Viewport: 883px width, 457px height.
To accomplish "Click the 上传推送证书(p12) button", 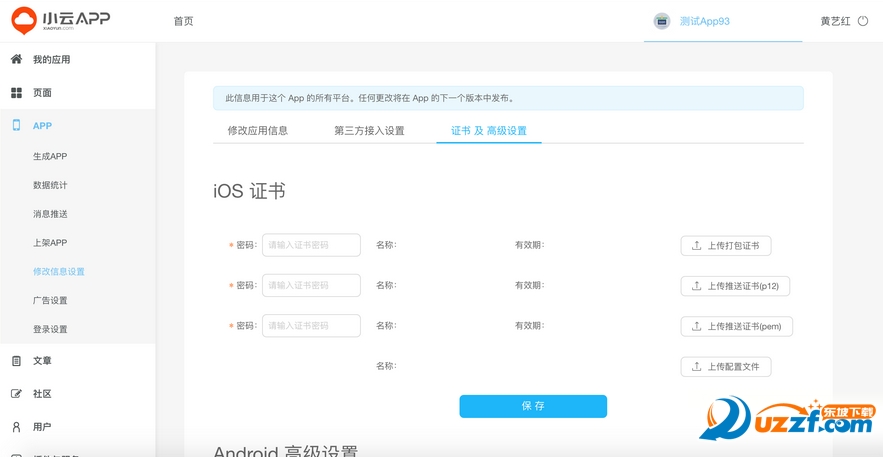I will (735, 286).
